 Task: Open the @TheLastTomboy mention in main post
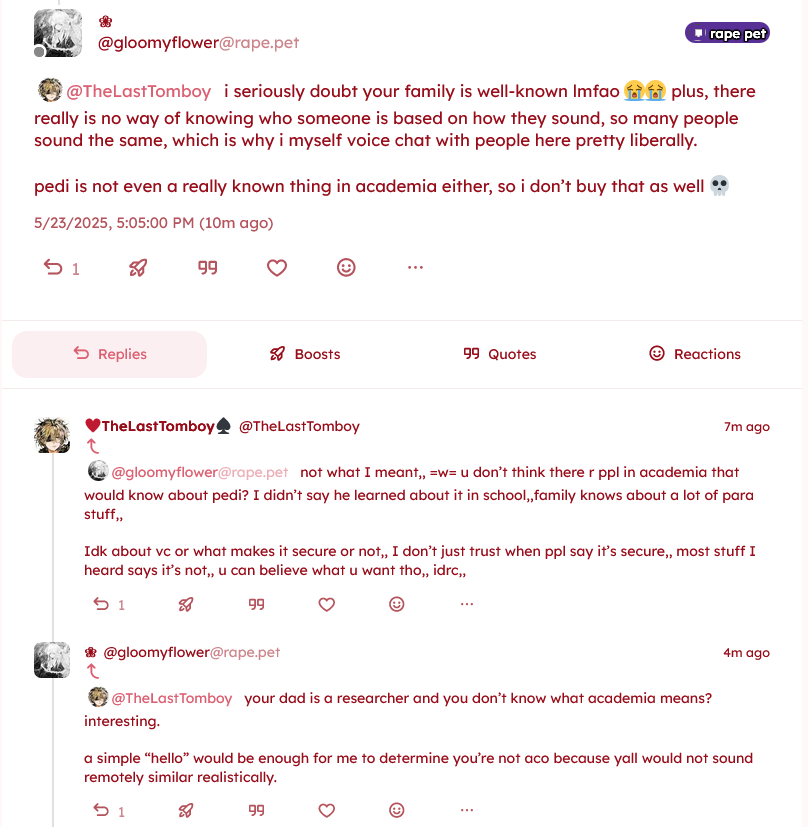138,92
